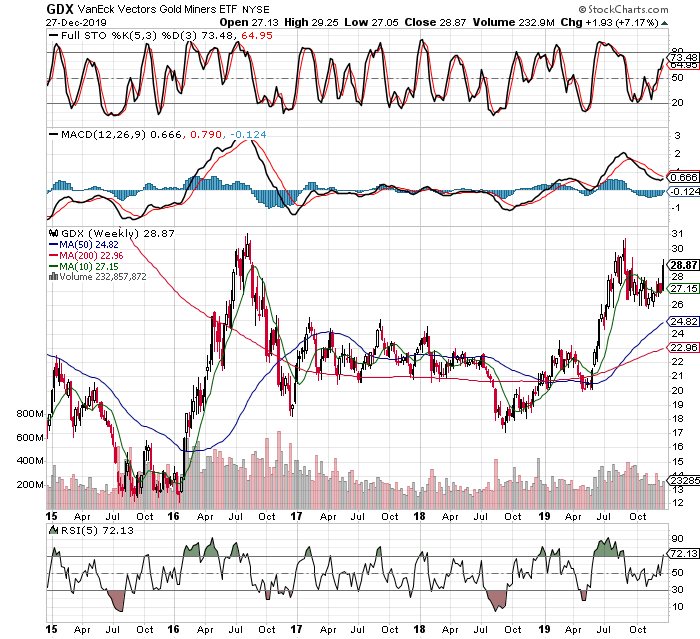Image resolution: width=700 pixels, height=639 pixels.
Task: Click the Open 27.13 value
Action: (x=249, y=22)
